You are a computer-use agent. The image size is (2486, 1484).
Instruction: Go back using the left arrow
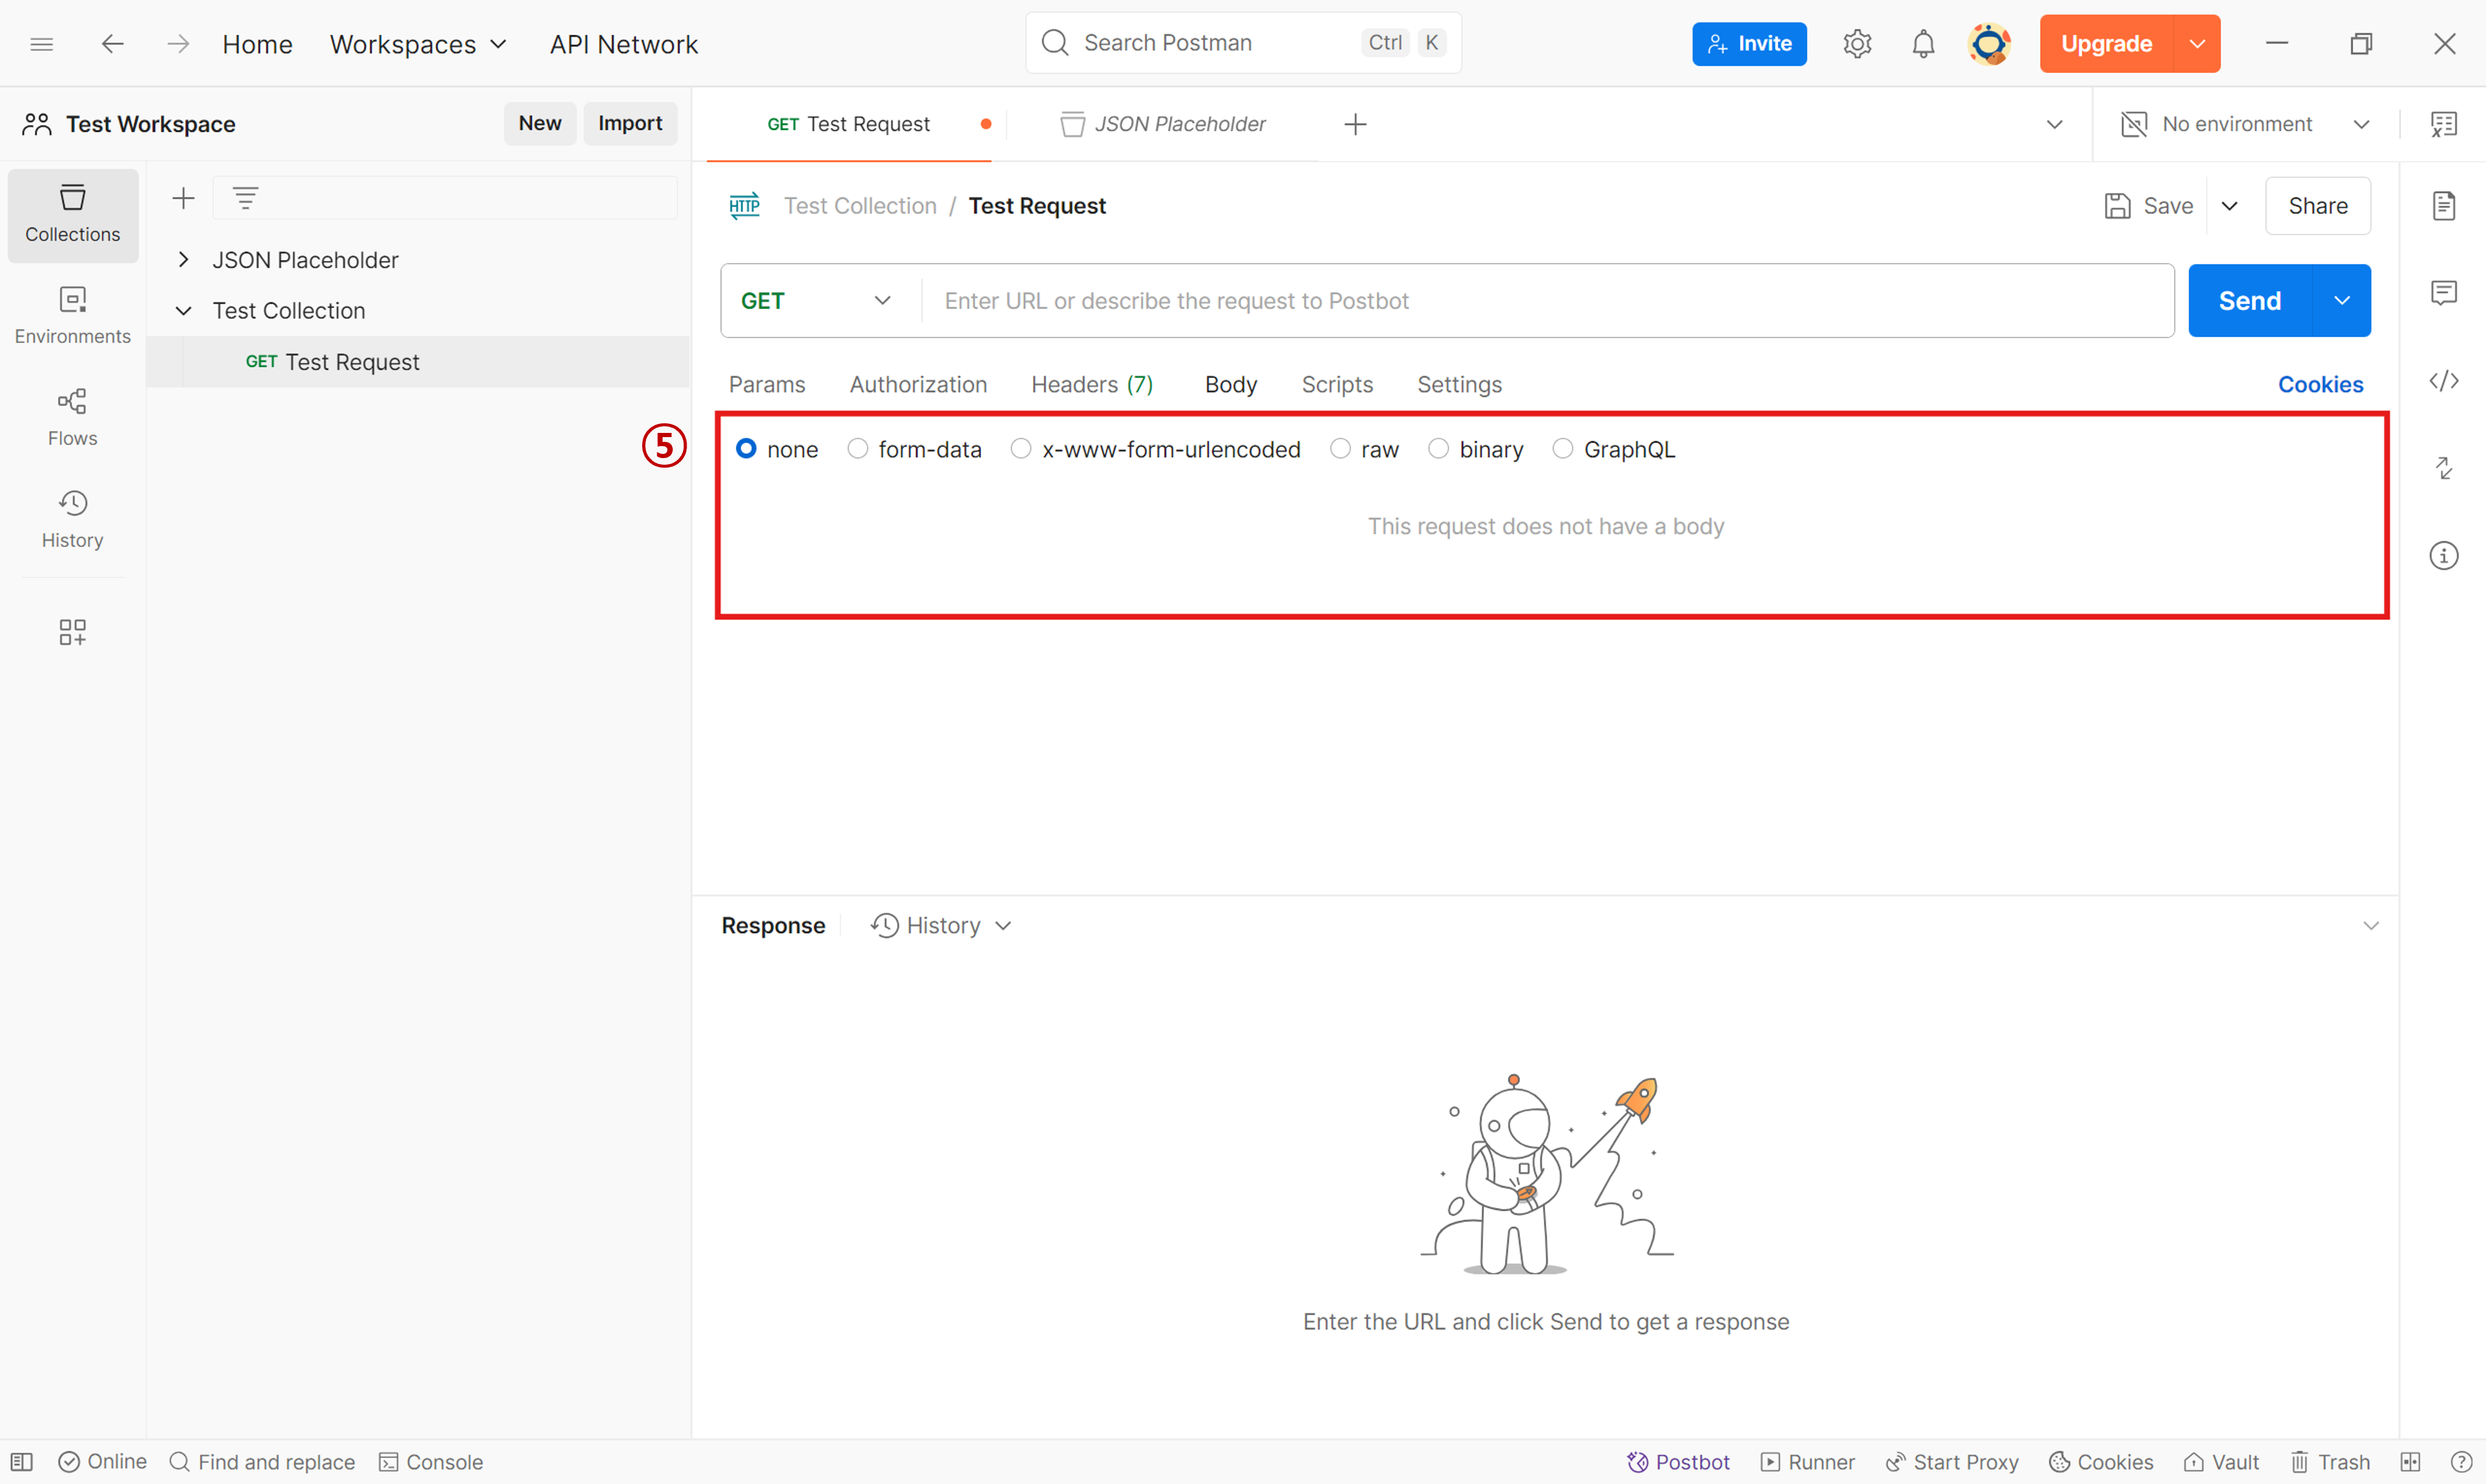click(x=112, y=44)
